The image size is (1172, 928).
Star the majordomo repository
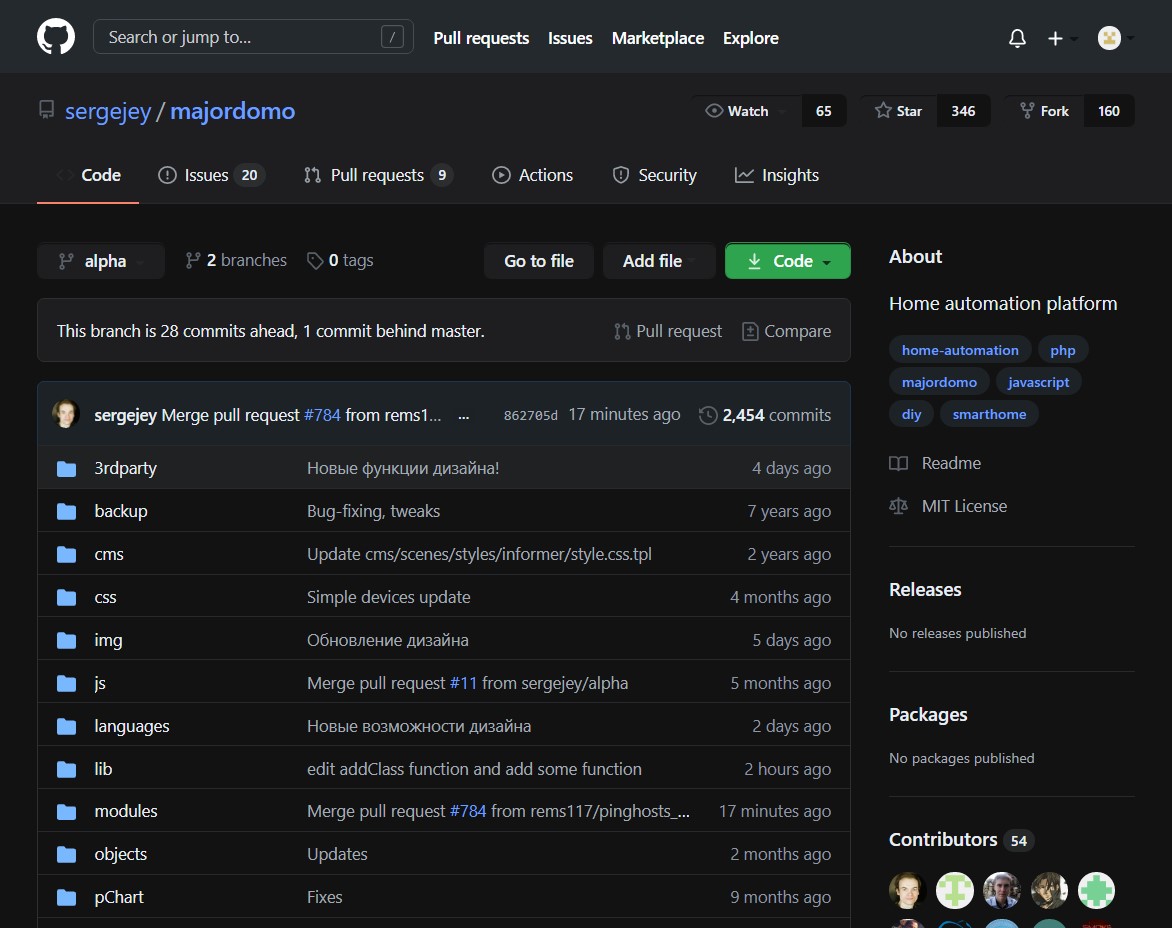pos(899,111)
